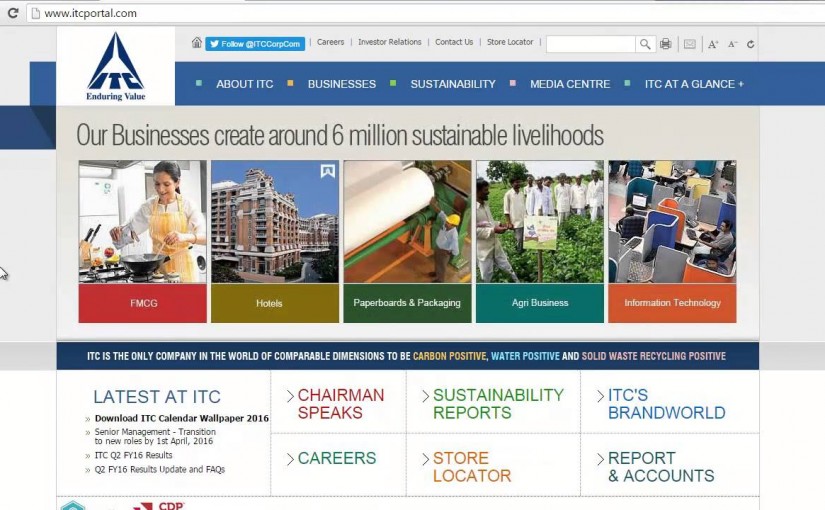Open Q2 FY16 Results Update and FAQs

coord(160,469)
